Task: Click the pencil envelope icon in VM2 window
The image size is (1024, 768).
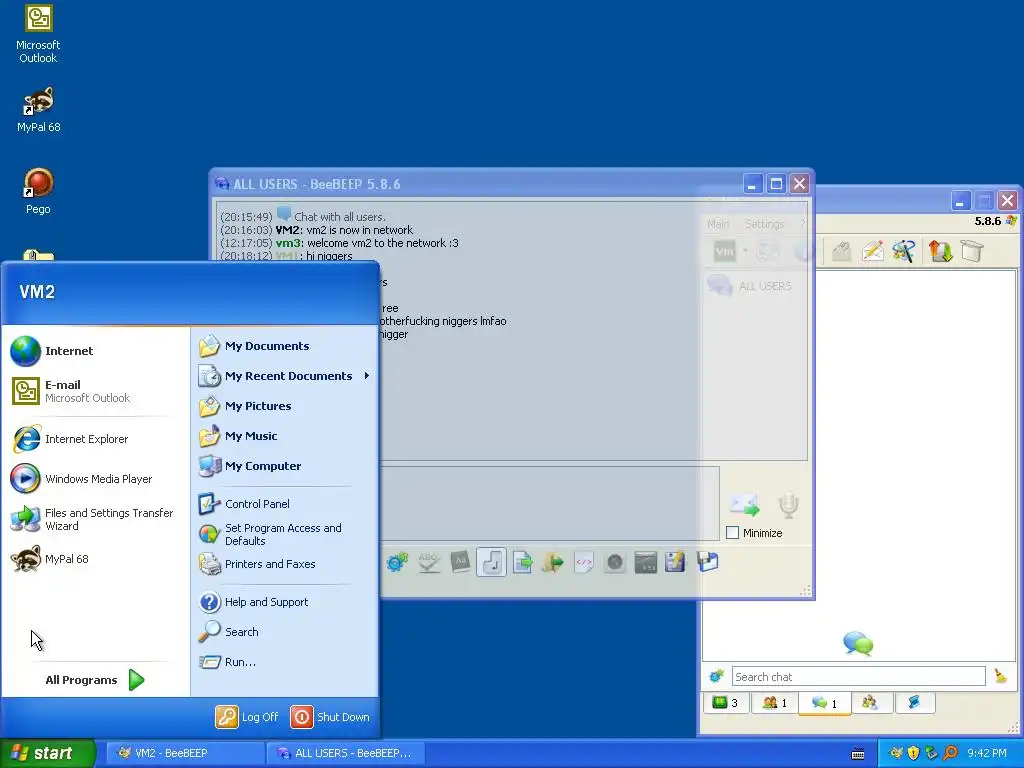Action: click(x=873, y=251)
